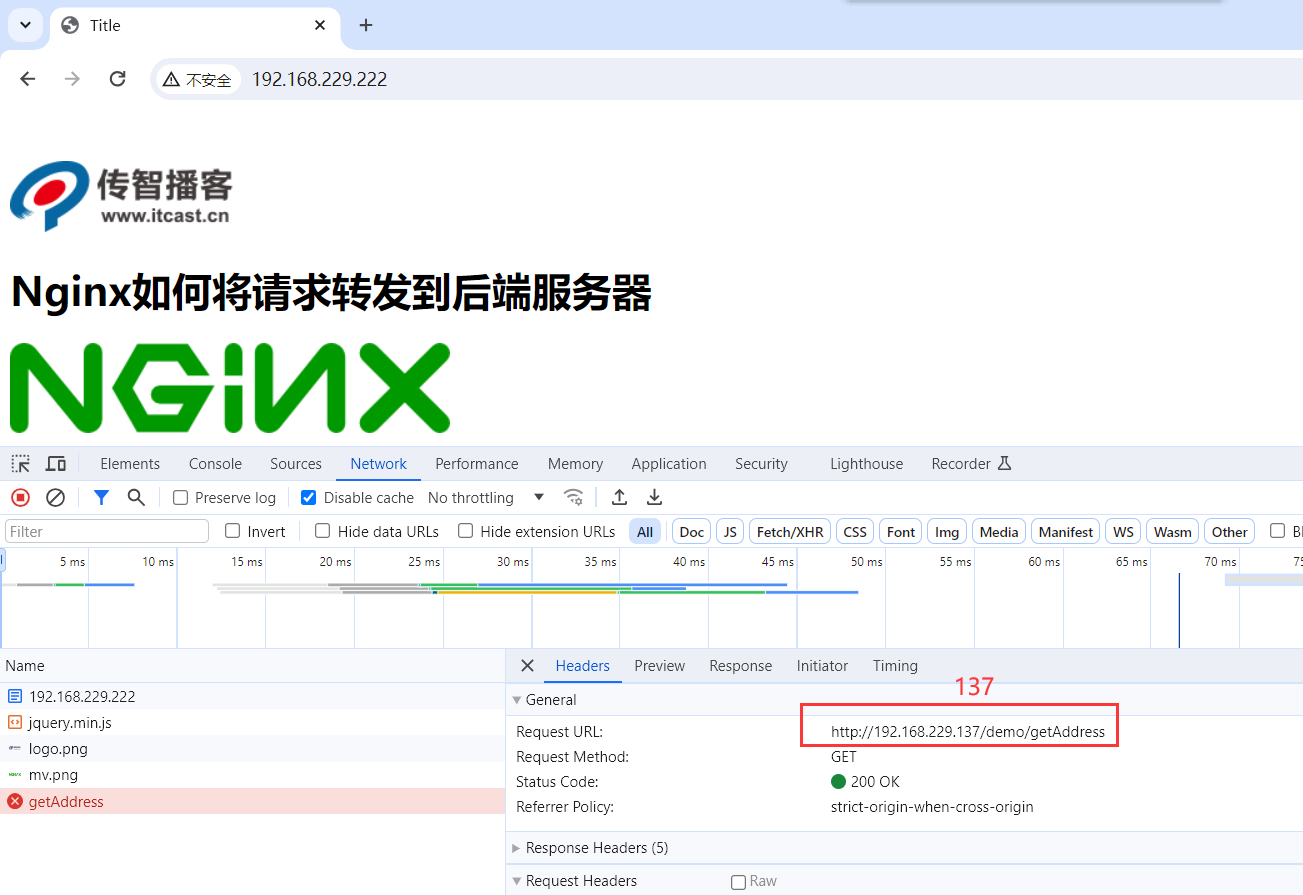Image resolution: width=1303 pixels, height=895 pixels.
Task: Filter requests by Img type
Action: tap(947, 532)
